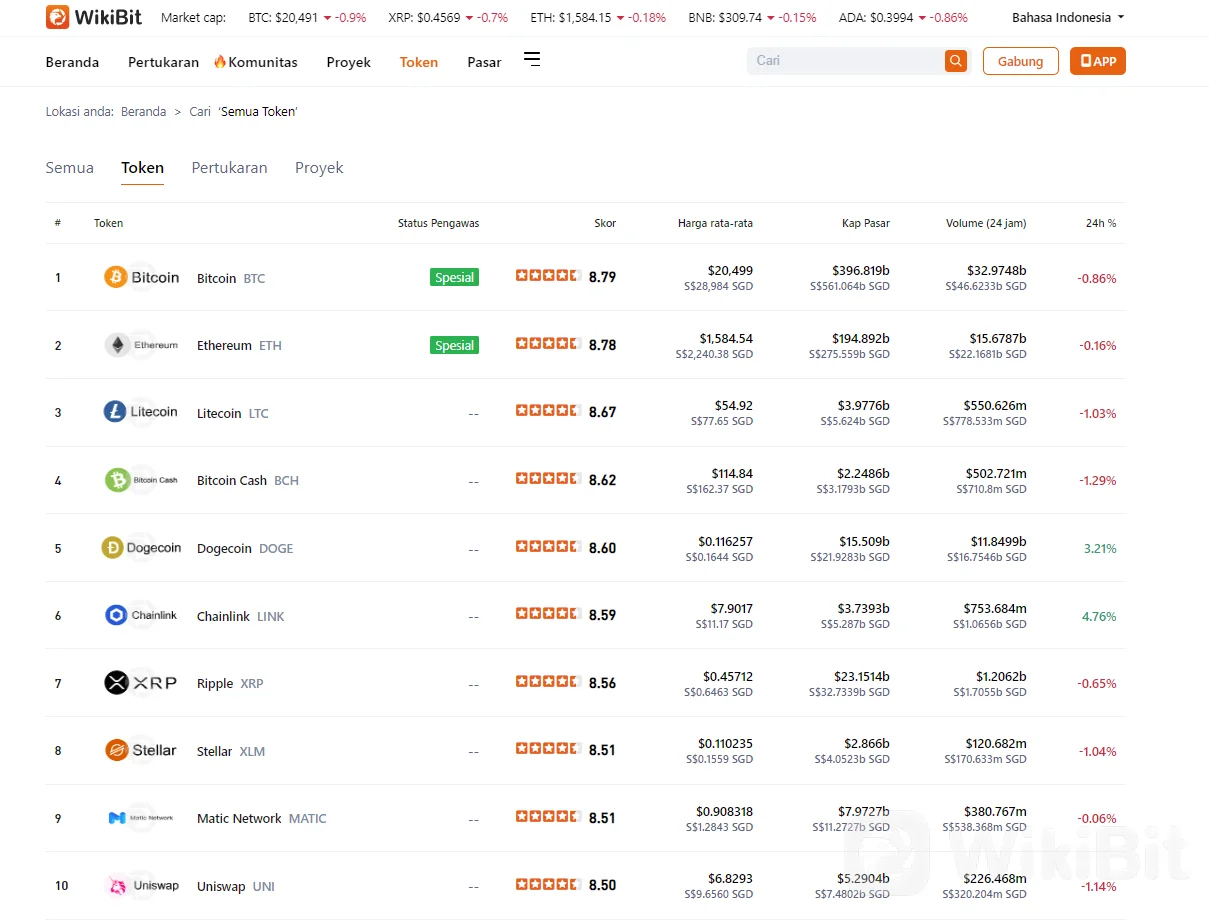Open the hamburger menu icon beside Pasar
This screenshot has width=1209, height=921.
532,60
